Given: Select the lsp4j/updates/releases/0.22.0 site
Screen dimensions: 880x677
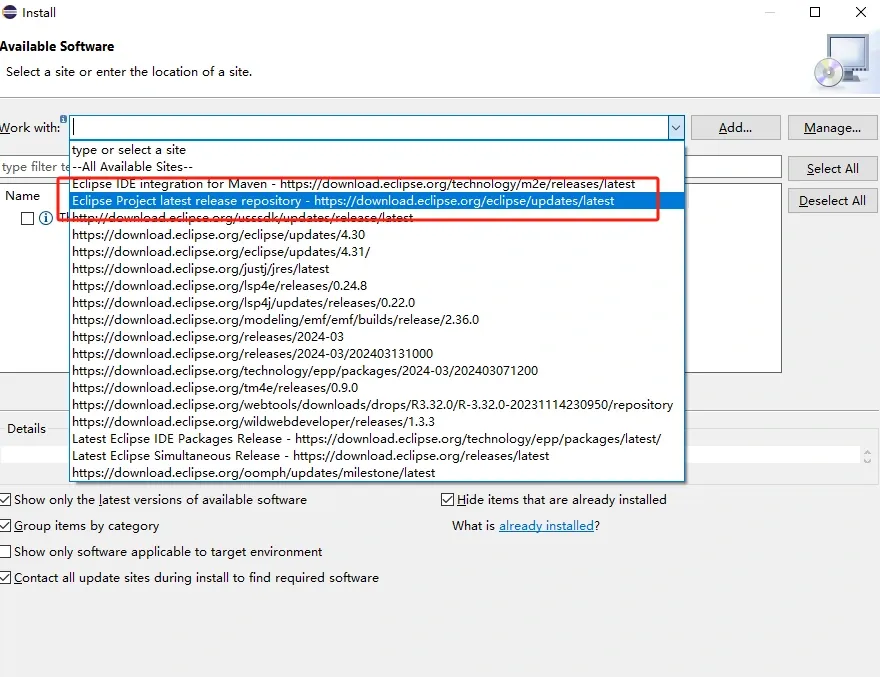Looking at the screenshot, I should [x=377, y=303].
